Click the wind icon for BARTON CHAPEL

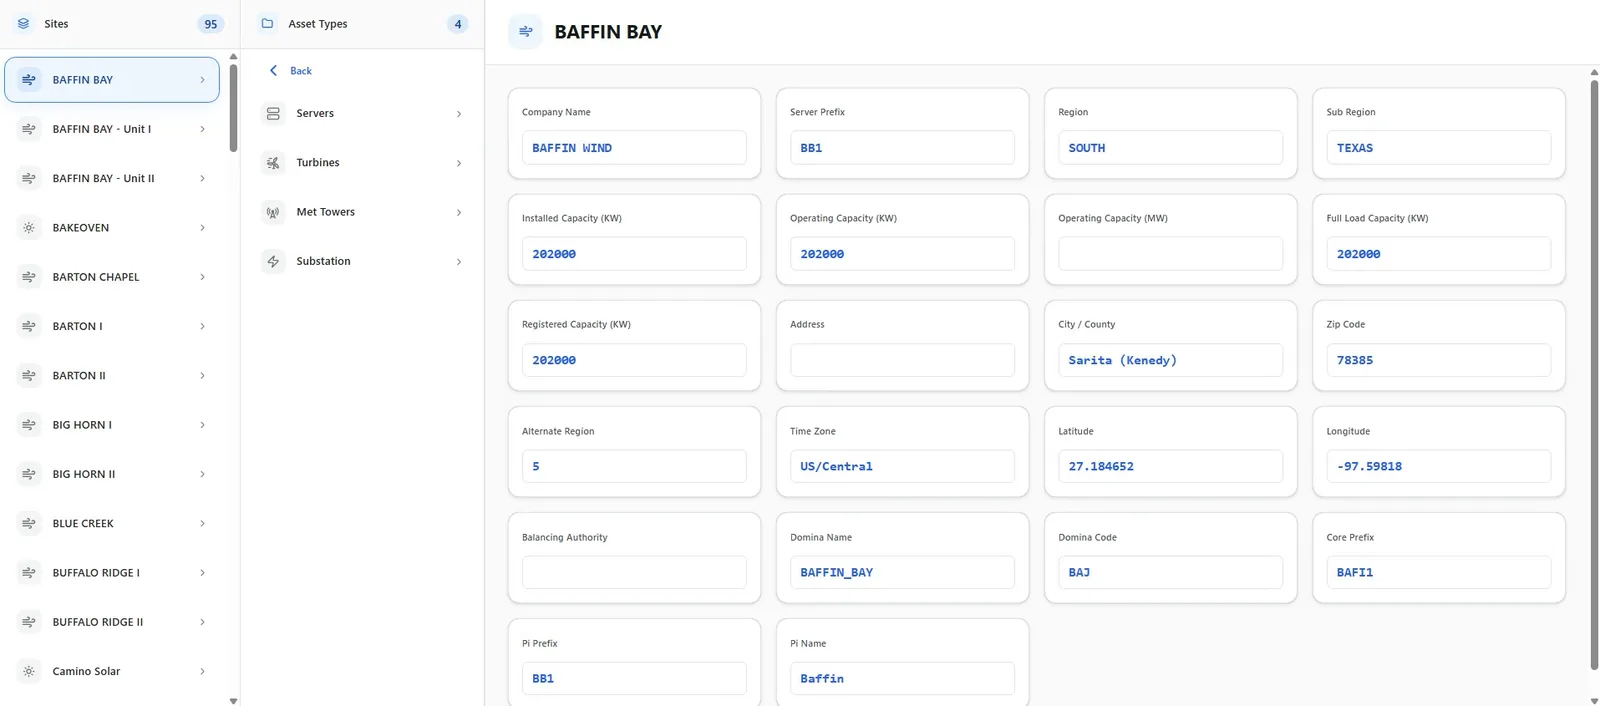point(29,277)
